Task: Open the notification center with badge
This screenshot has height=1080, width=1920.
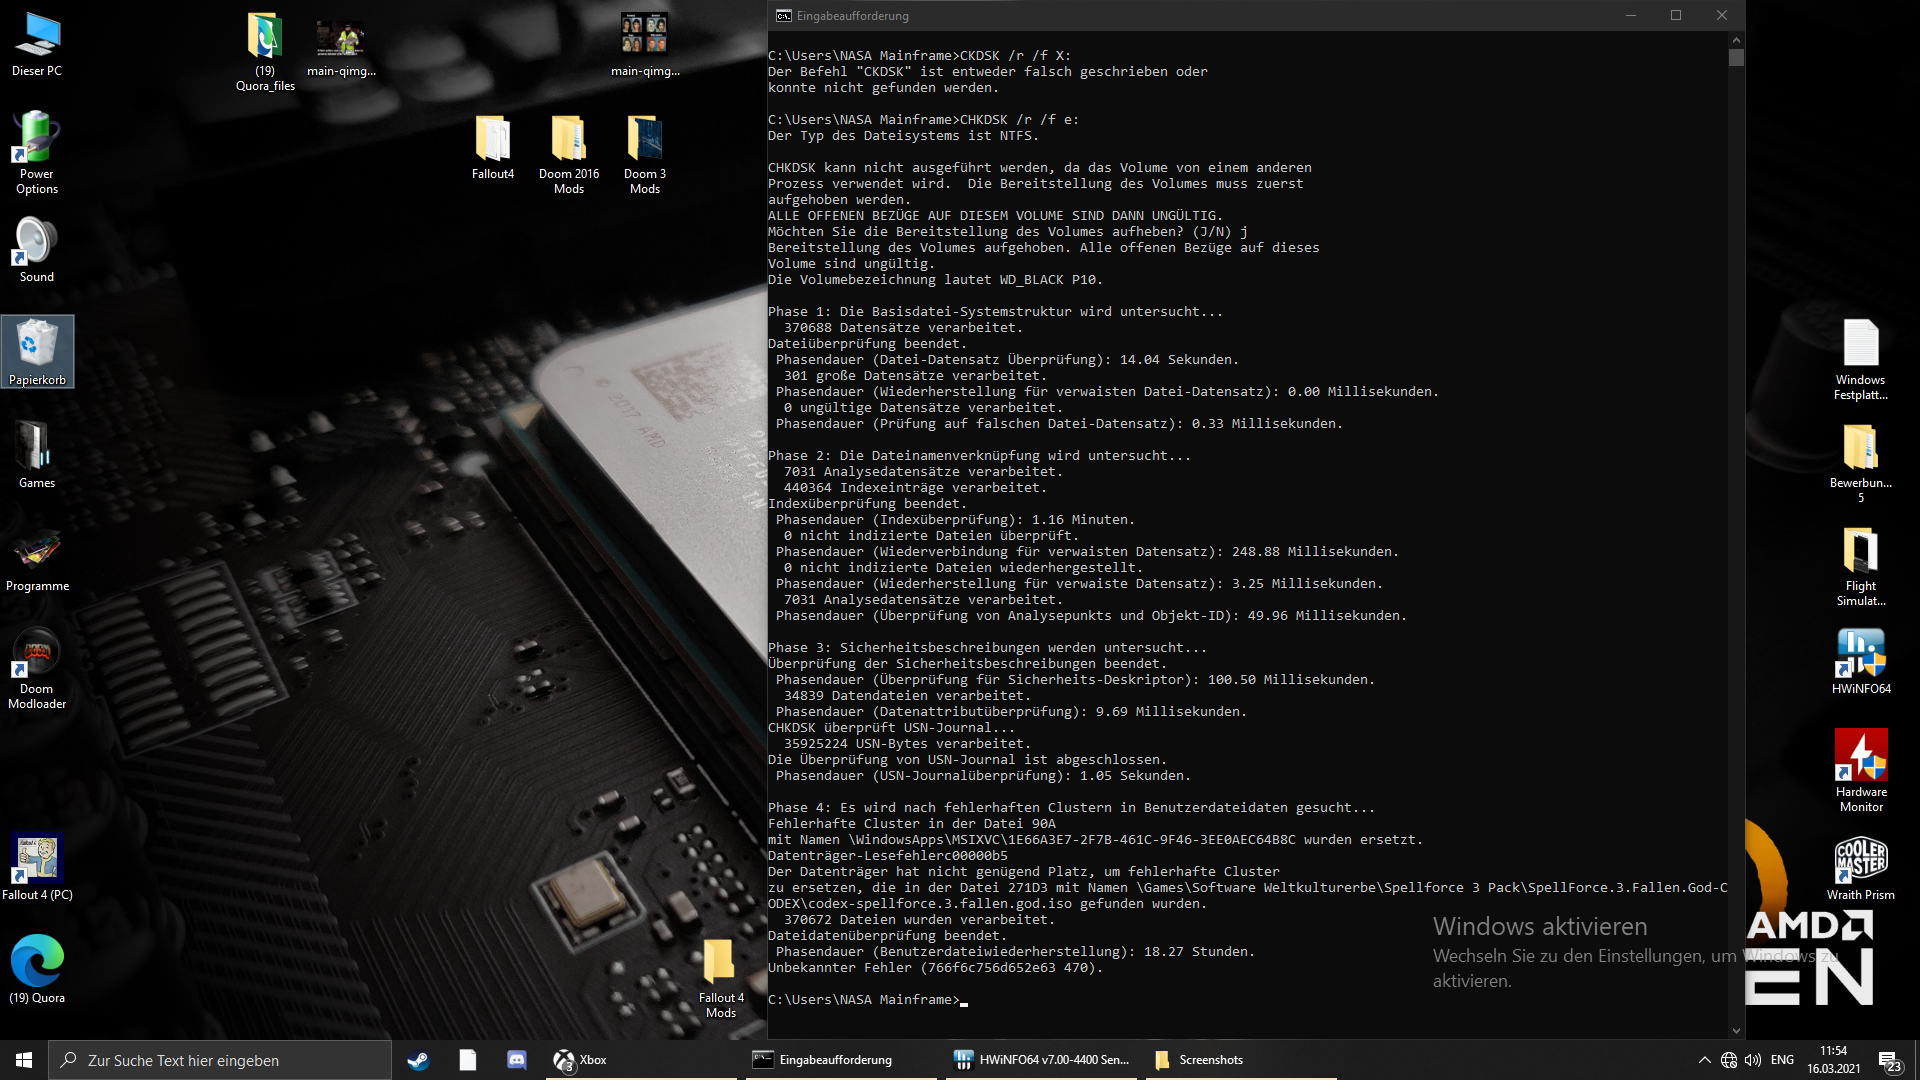Action: tap(1888, 1060)
